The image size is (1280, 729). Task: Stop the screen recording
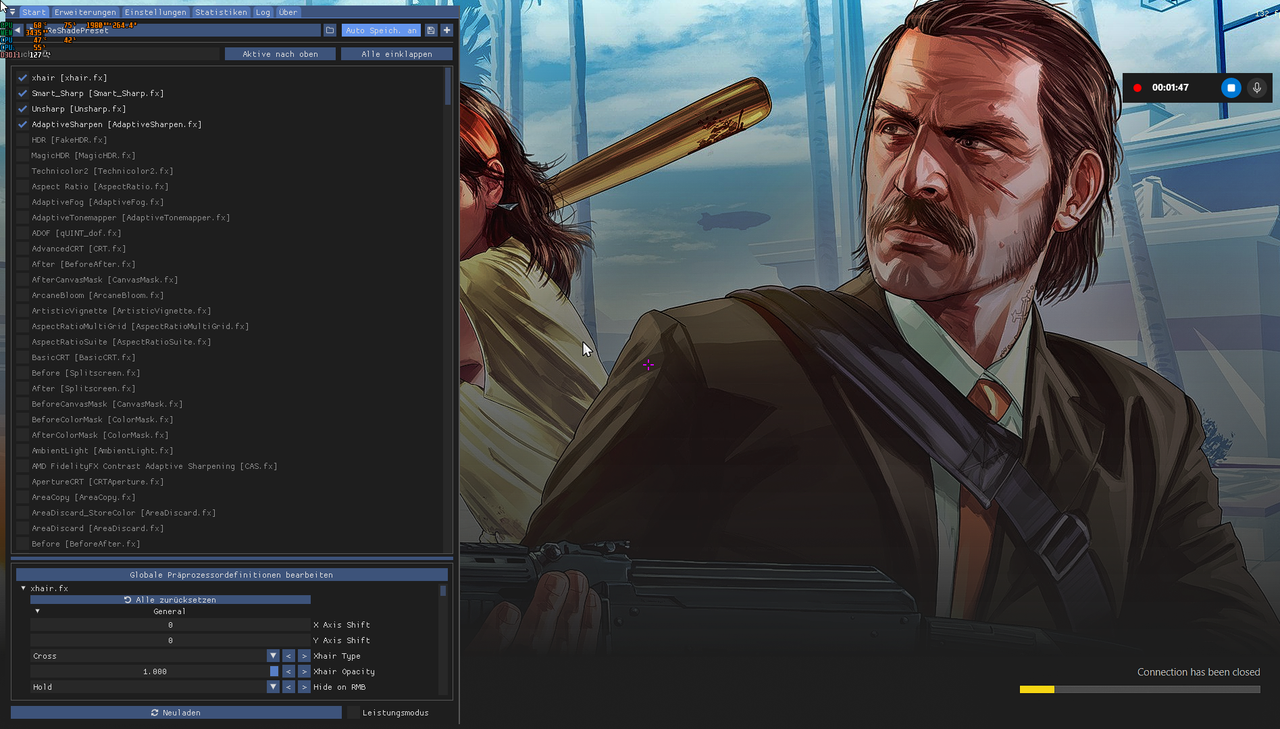1232,88
